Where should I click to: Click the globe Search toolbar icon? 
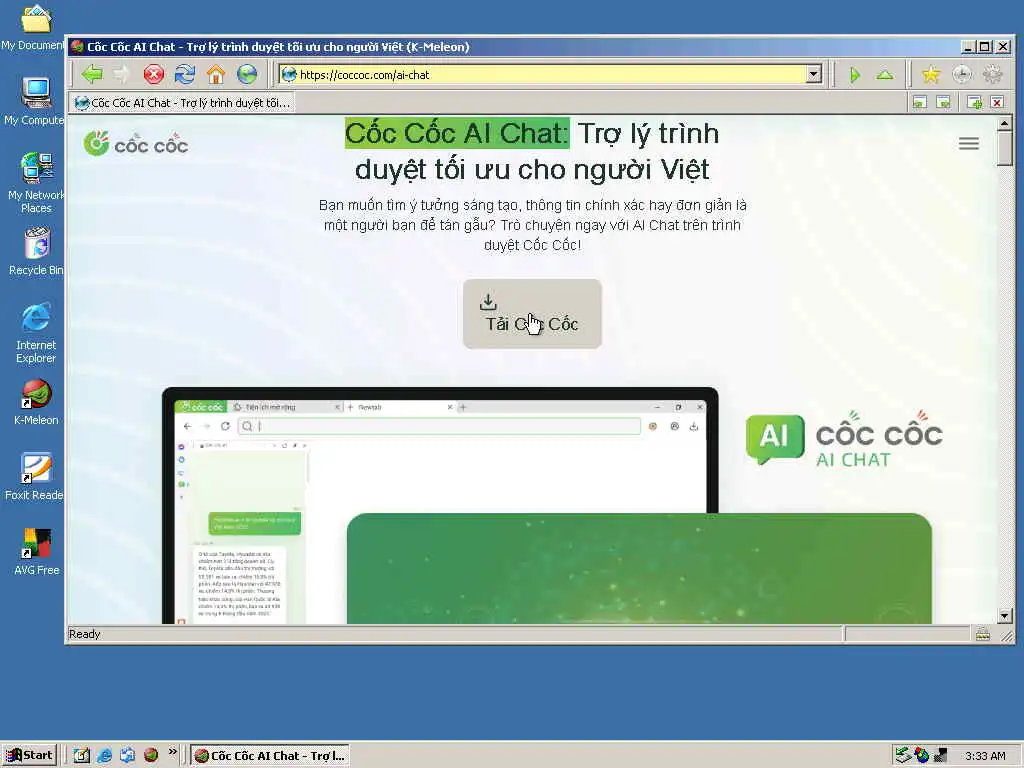[247, 74]
